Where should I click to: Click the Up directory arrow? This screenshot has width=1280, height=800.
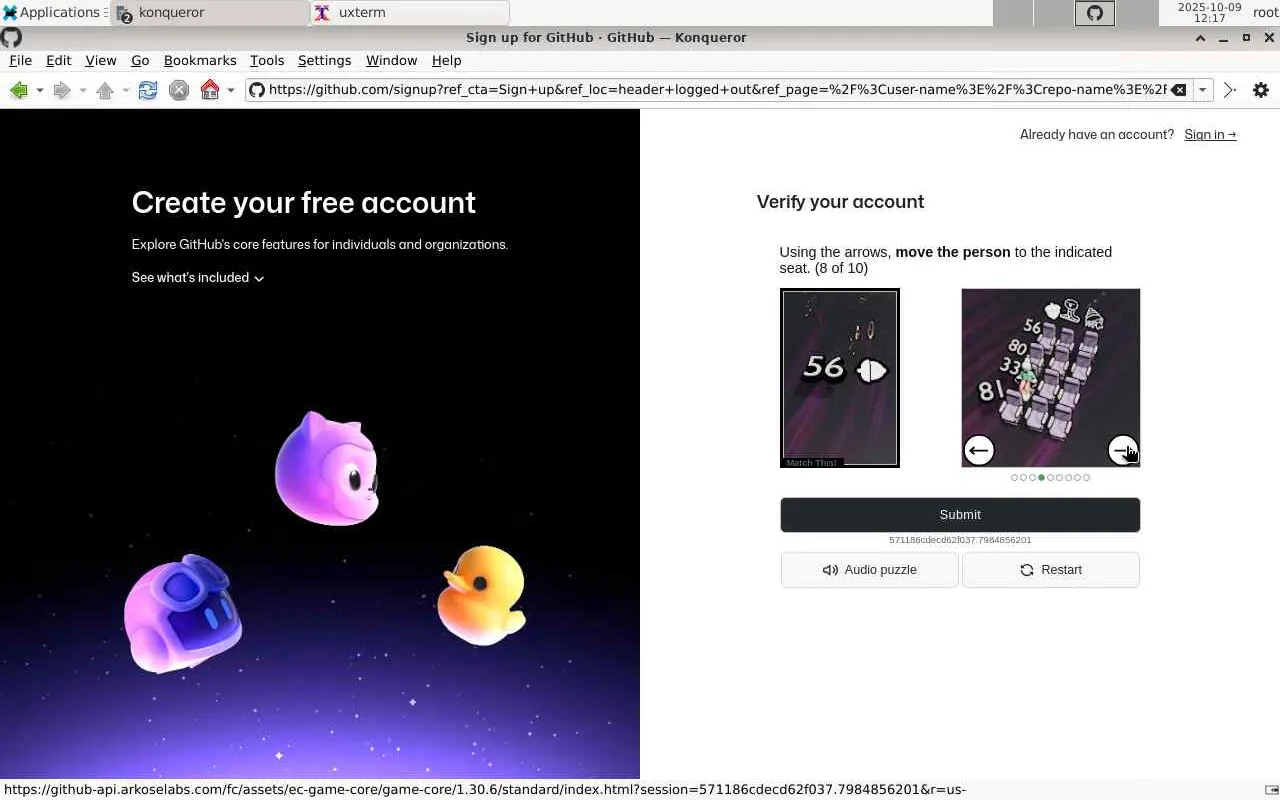point(104,90)
